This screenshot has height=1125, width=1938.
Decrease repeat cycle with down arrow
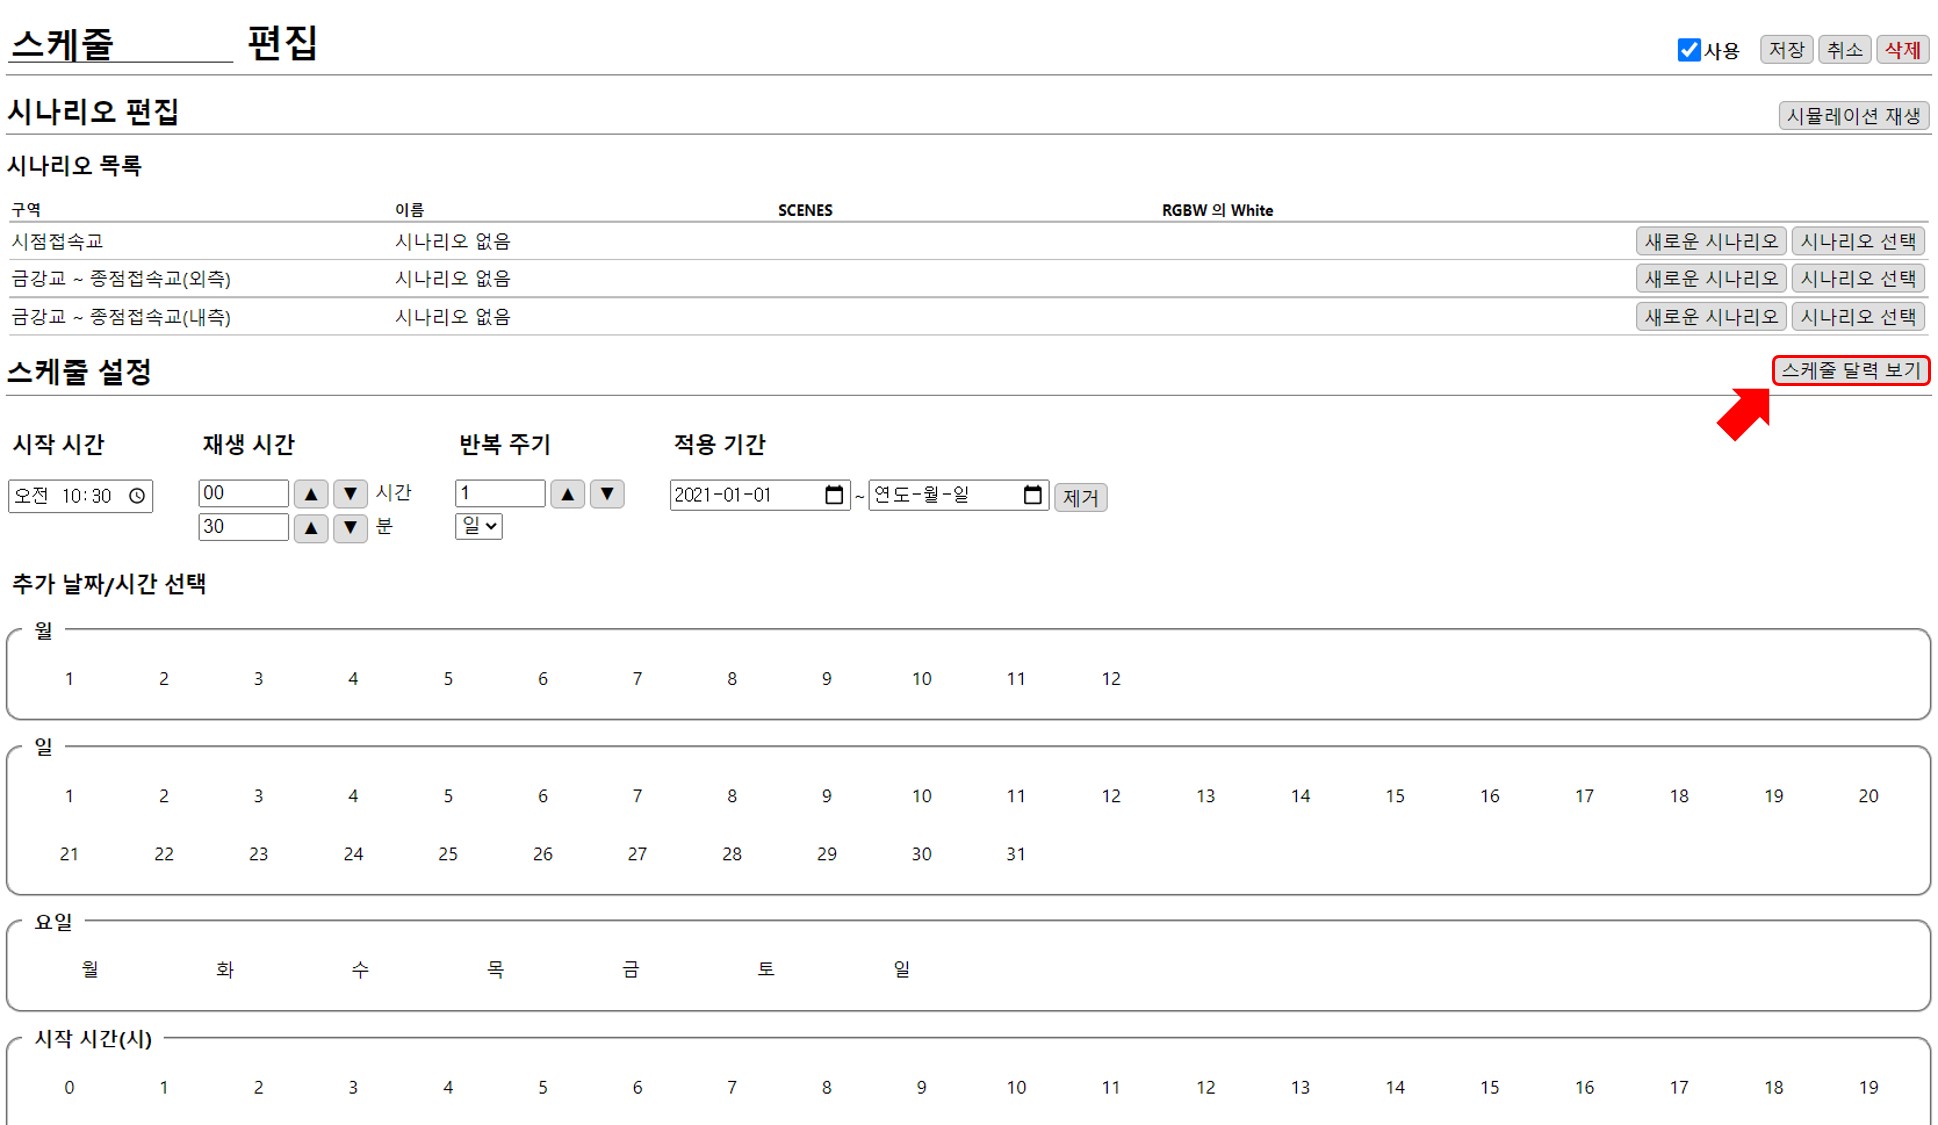point(607,494)
